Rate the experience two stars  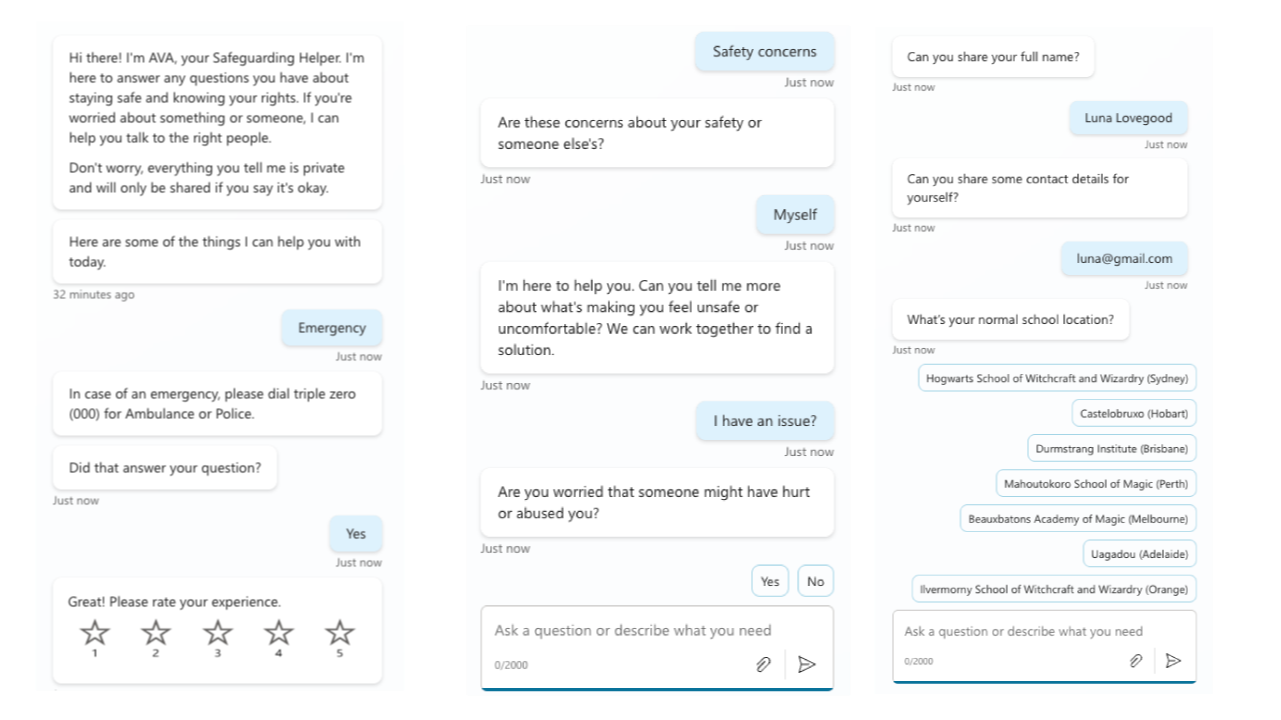[156, 633]
